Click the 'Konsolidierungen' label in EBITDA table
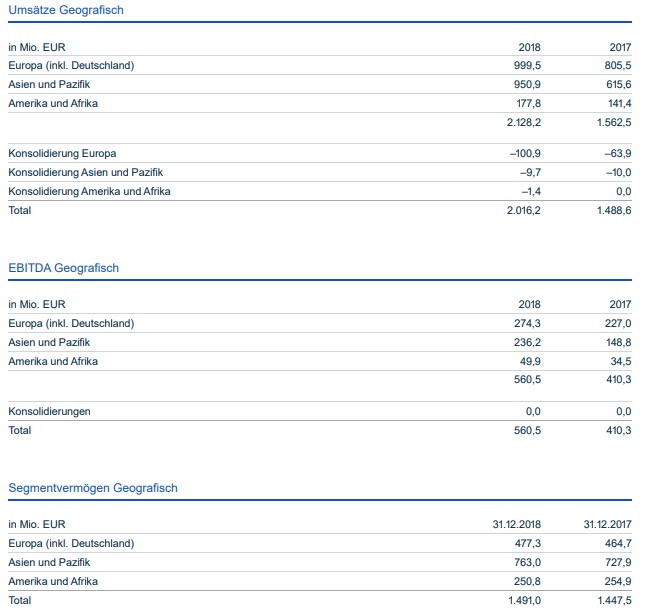Viewport: 655px width, 614px height. (x=49, y=411)
